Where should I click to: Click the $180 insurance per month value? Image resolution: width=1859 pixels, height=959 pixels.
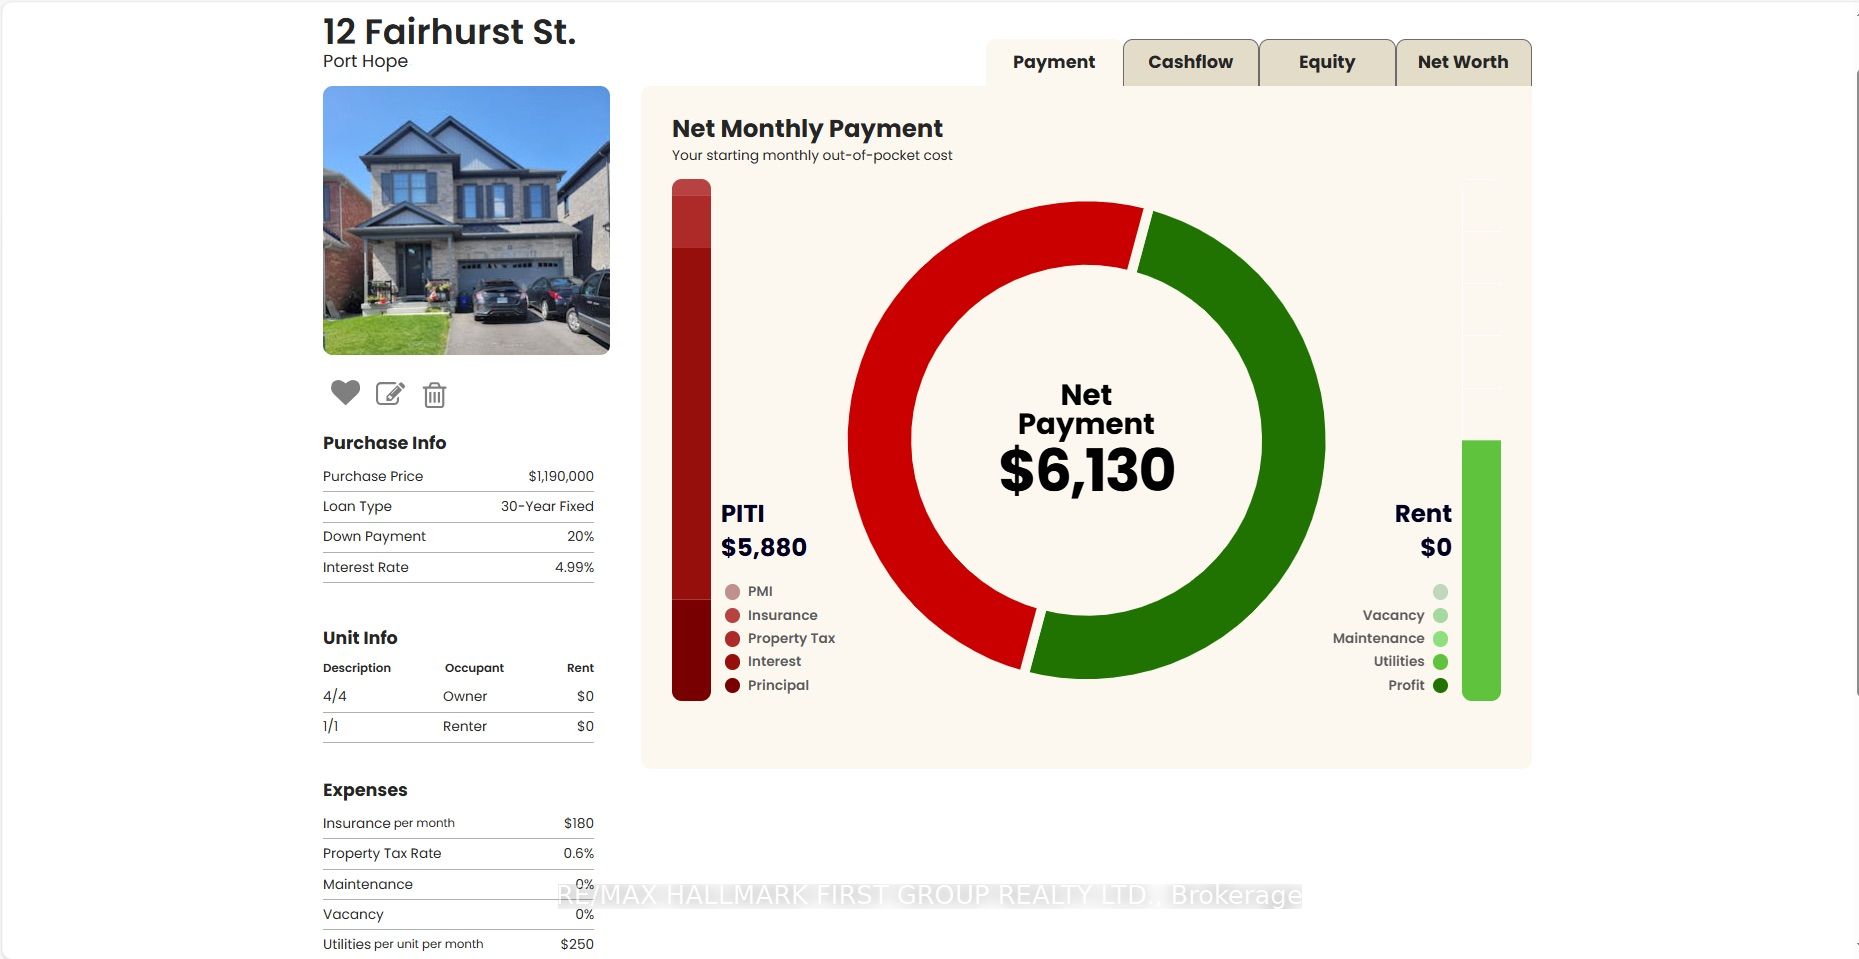tap(578, 823)
